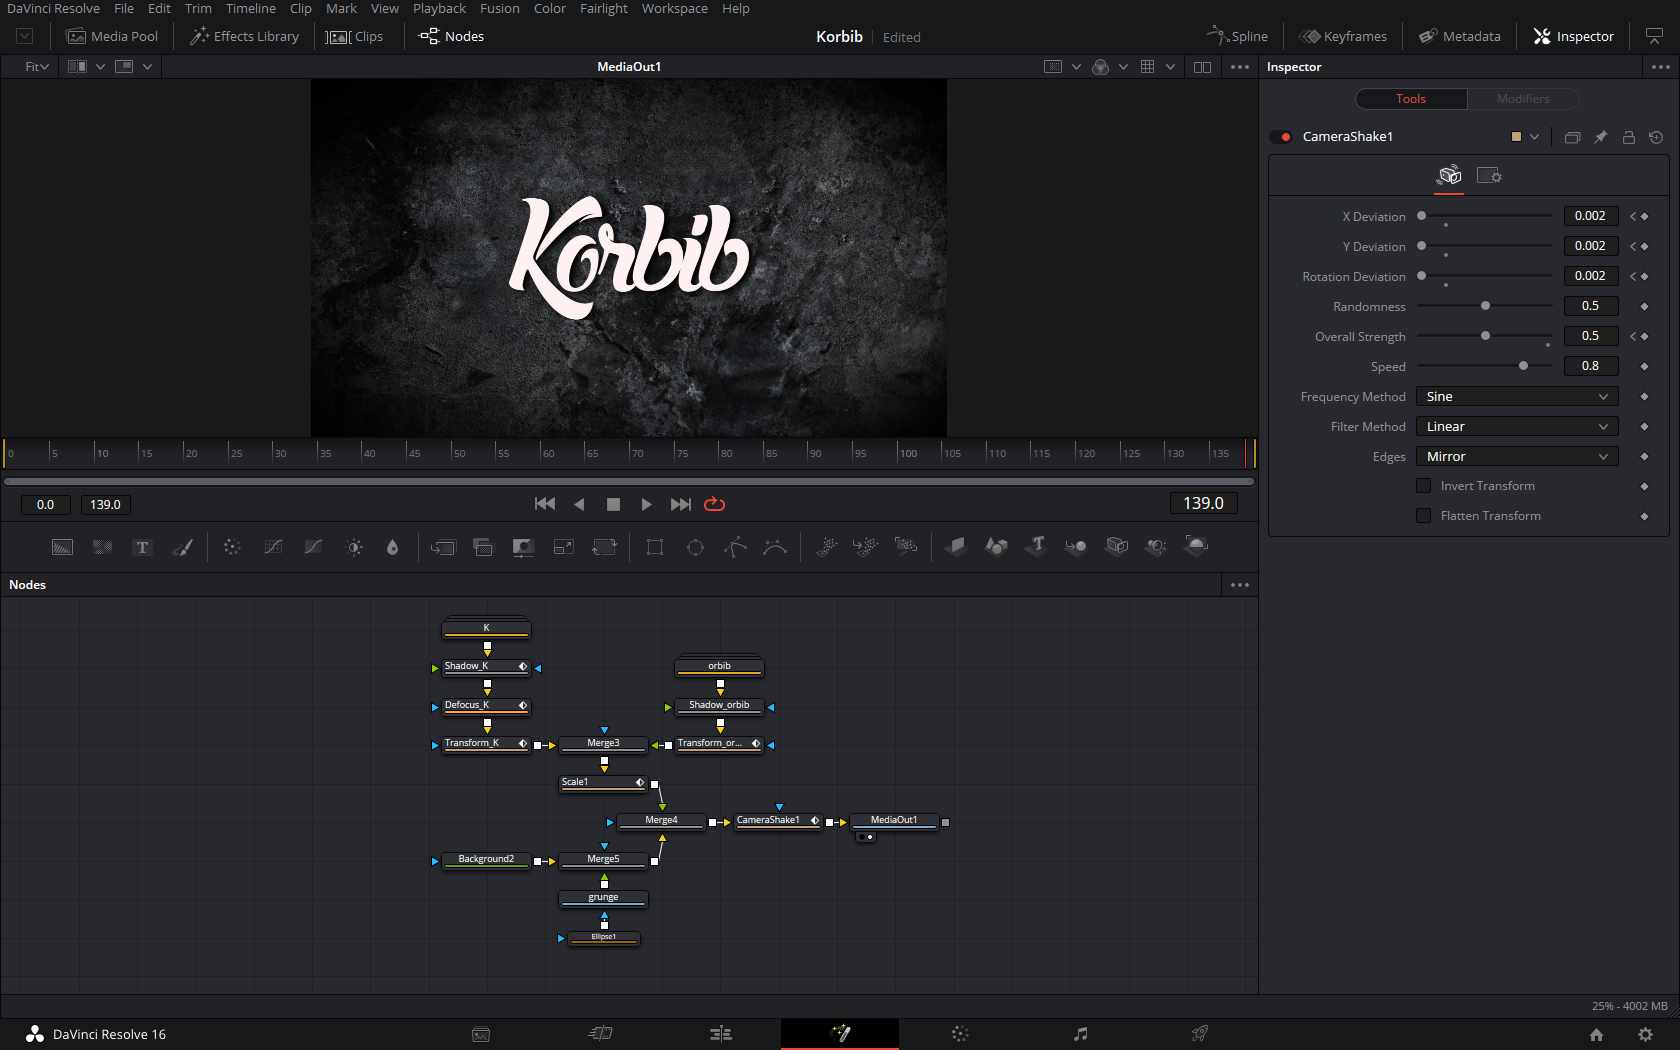Add a Rectangle mask tool
1680x1050 pixels.
[x=655, y=547]
